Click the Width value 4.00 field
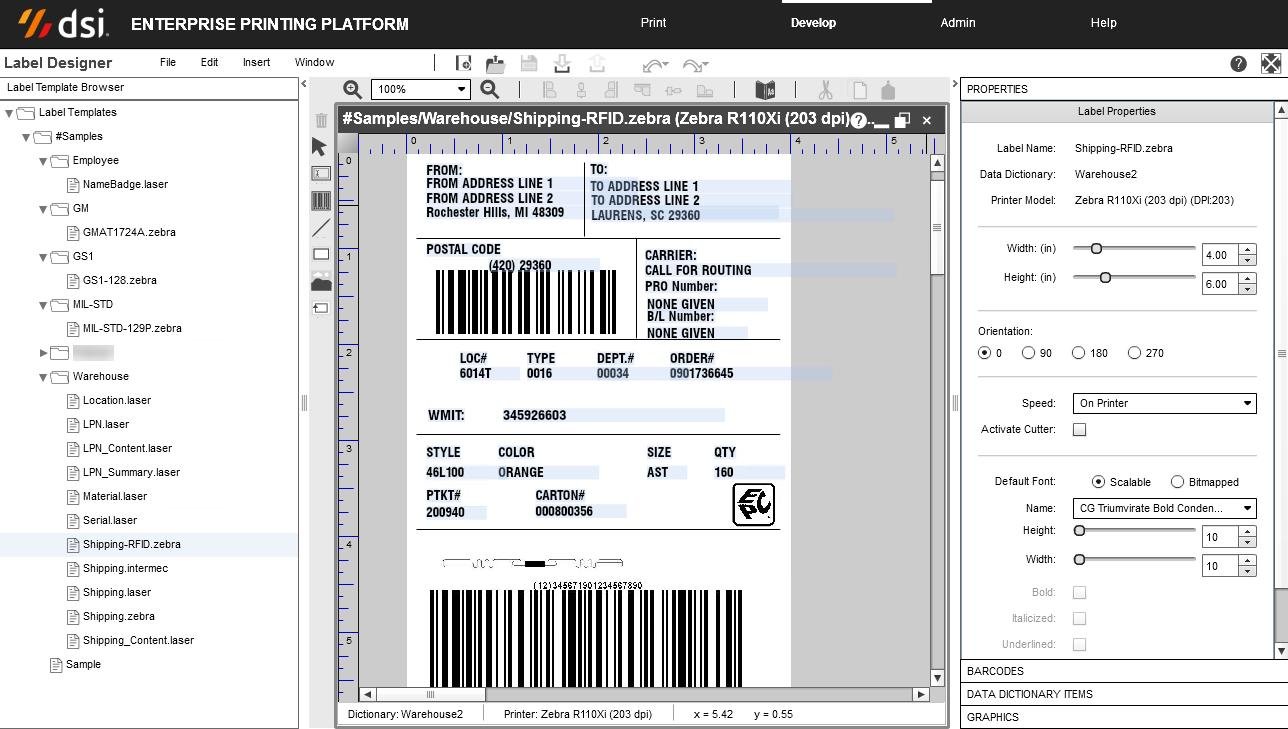This screenshot has height=729, width=1288. click(x=1220, y=255)
